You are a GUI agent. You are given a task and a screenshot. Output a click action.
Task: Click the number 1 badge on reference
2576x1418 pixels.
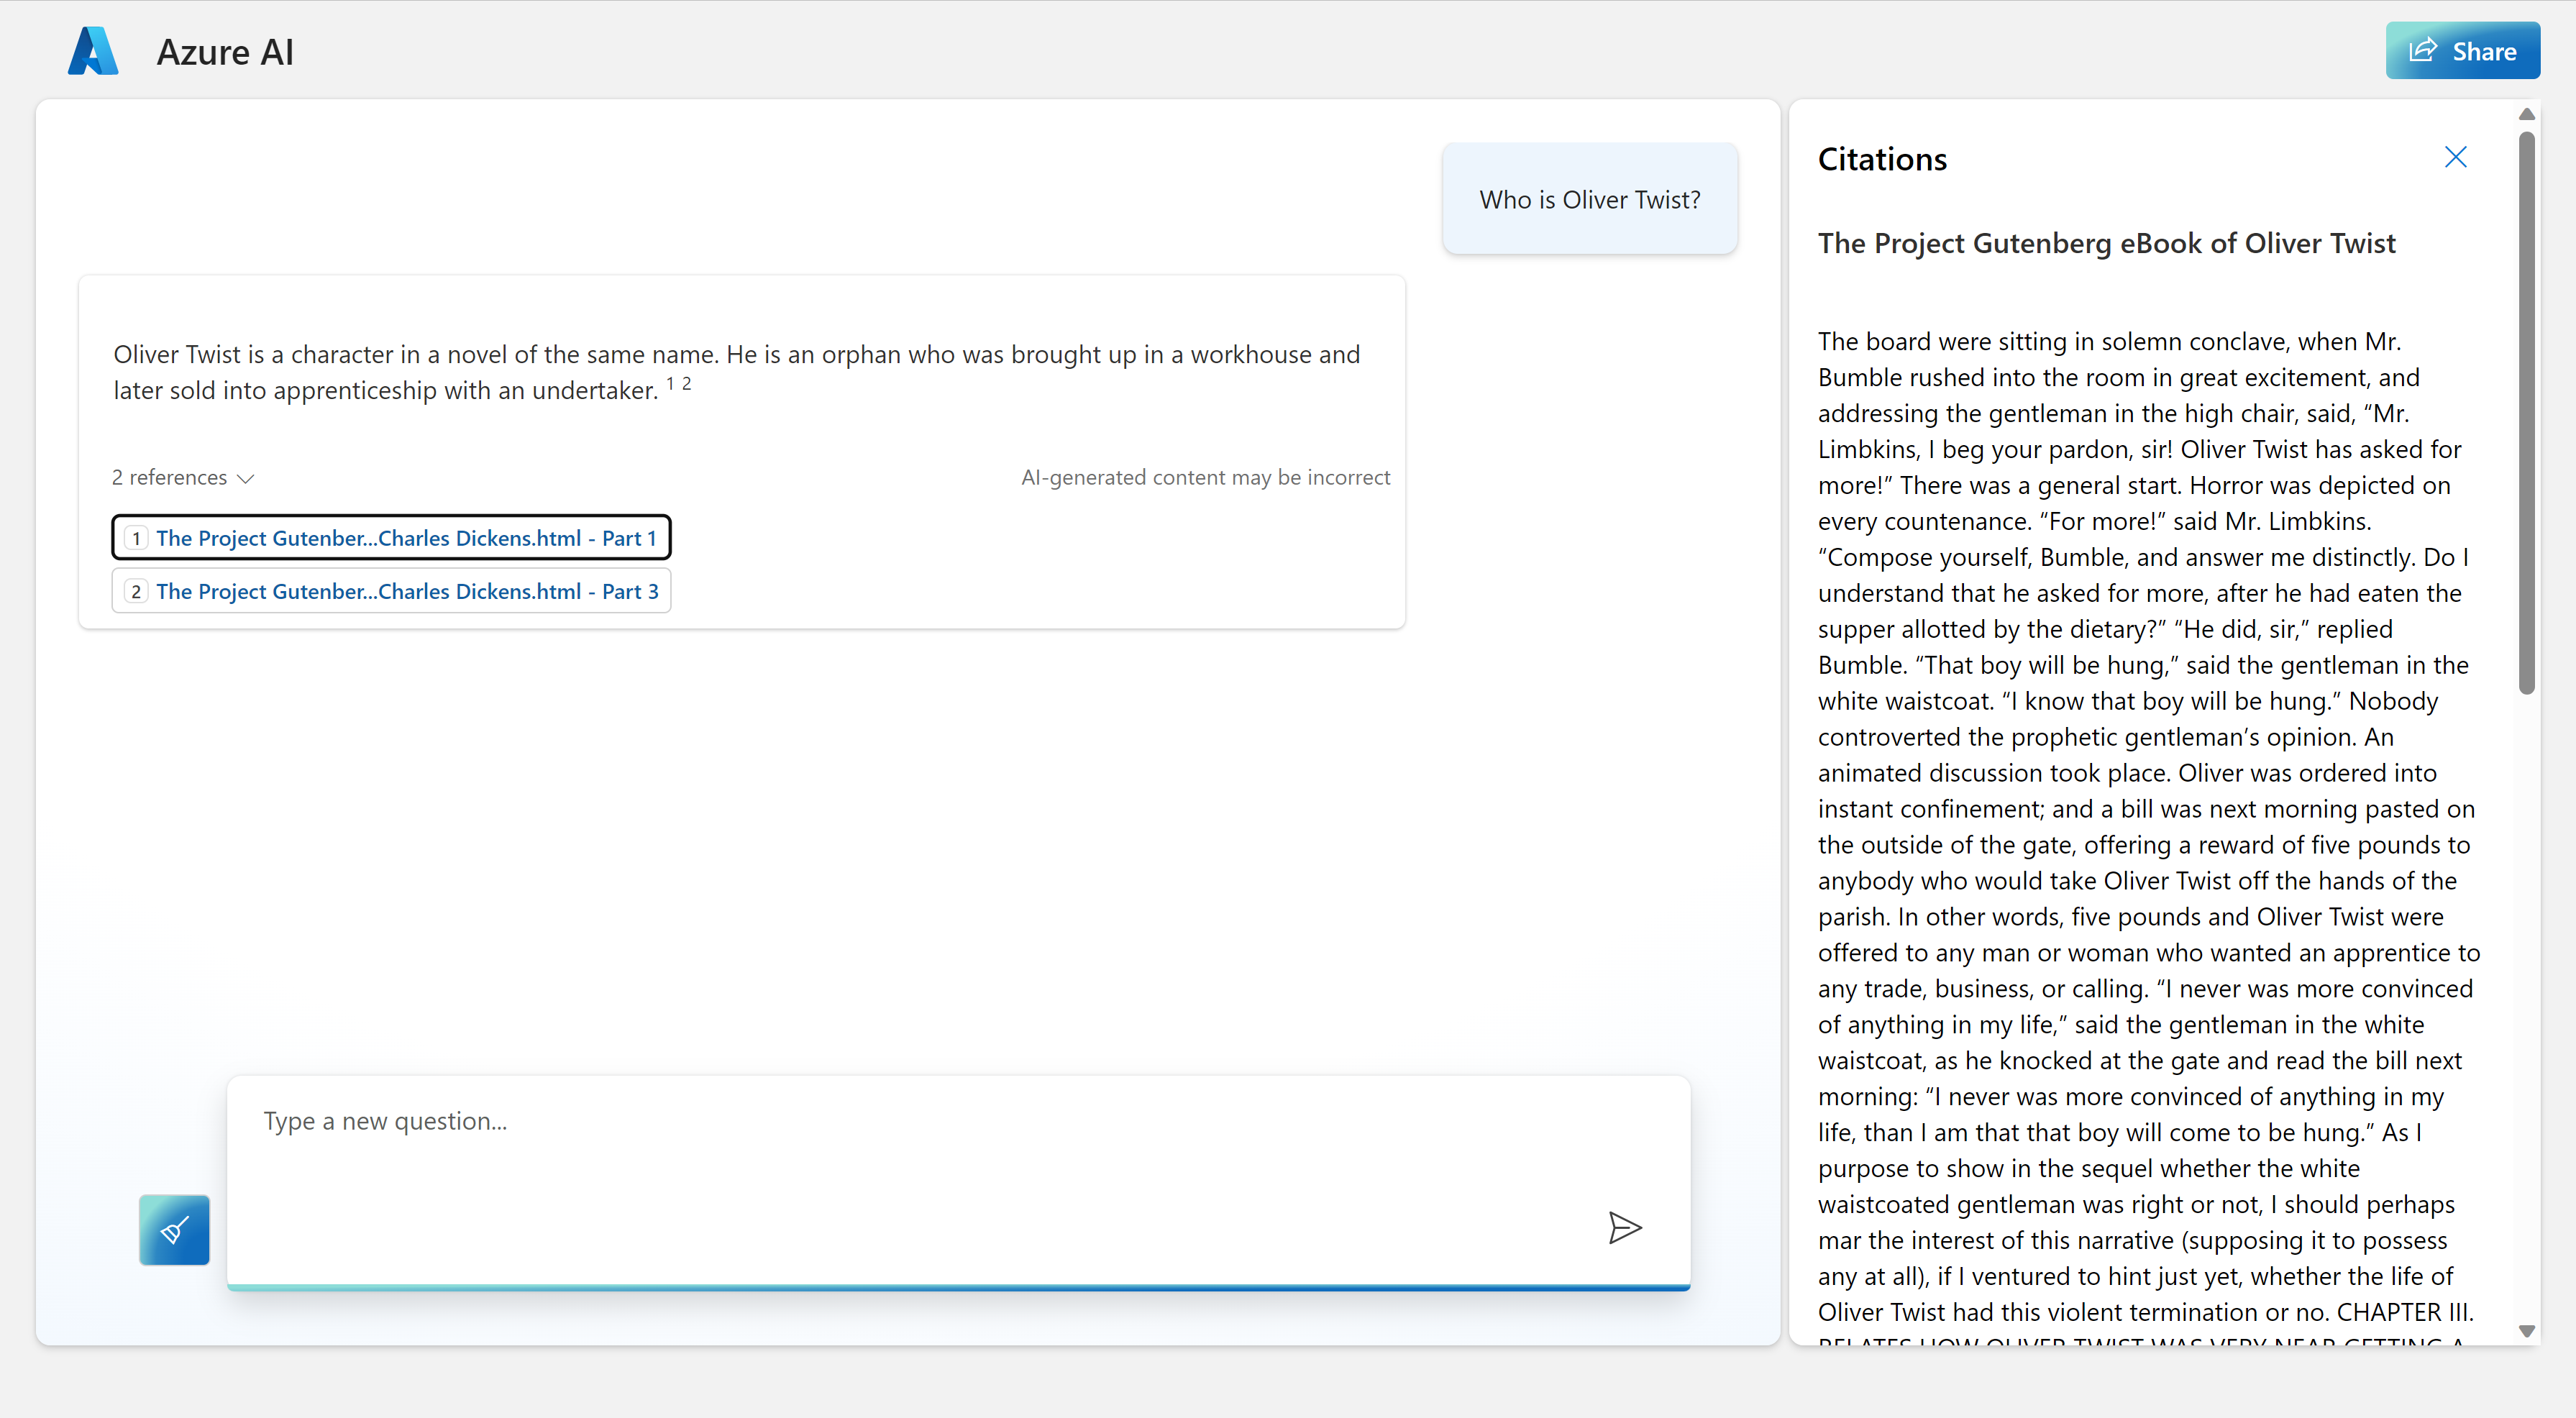[x=136, y=538]
